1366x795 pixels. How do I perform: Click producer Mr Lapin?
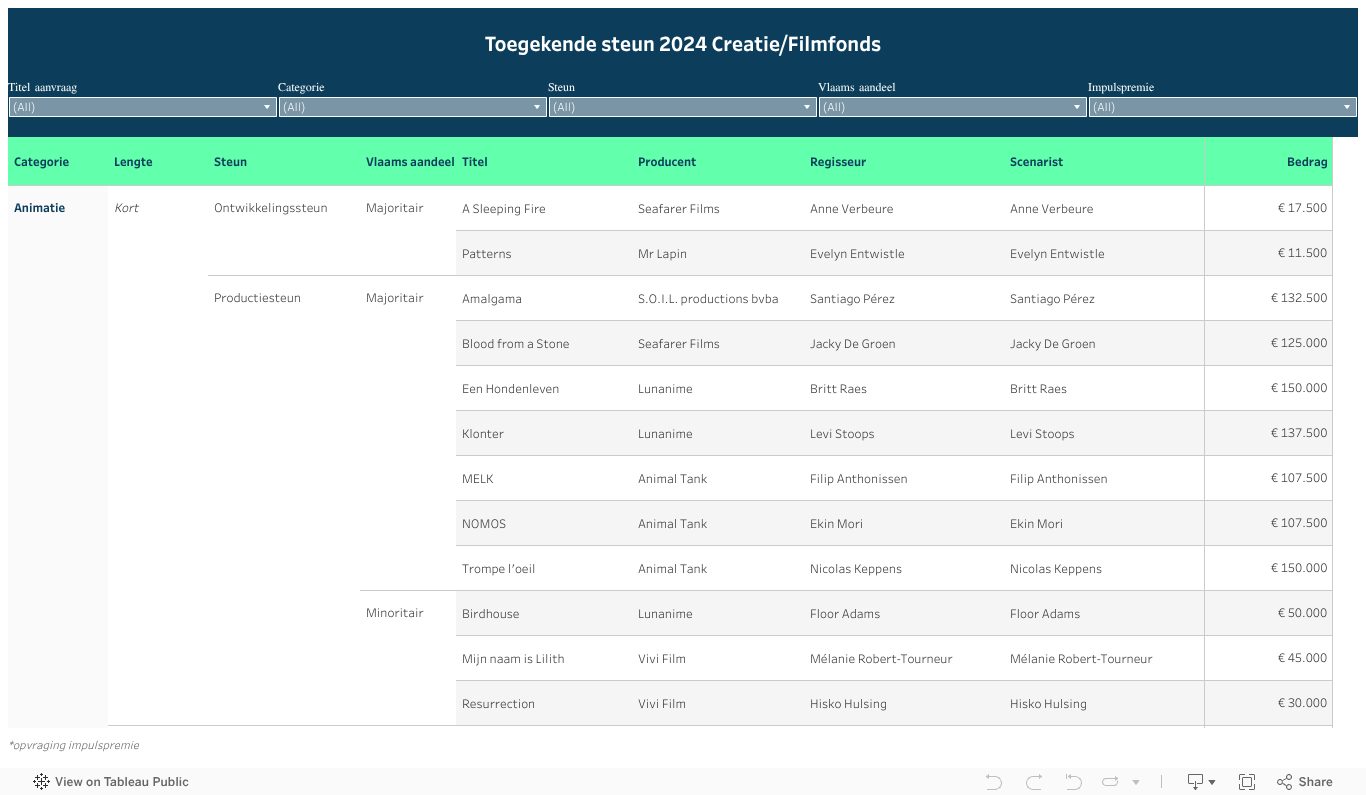click(663, 254)
